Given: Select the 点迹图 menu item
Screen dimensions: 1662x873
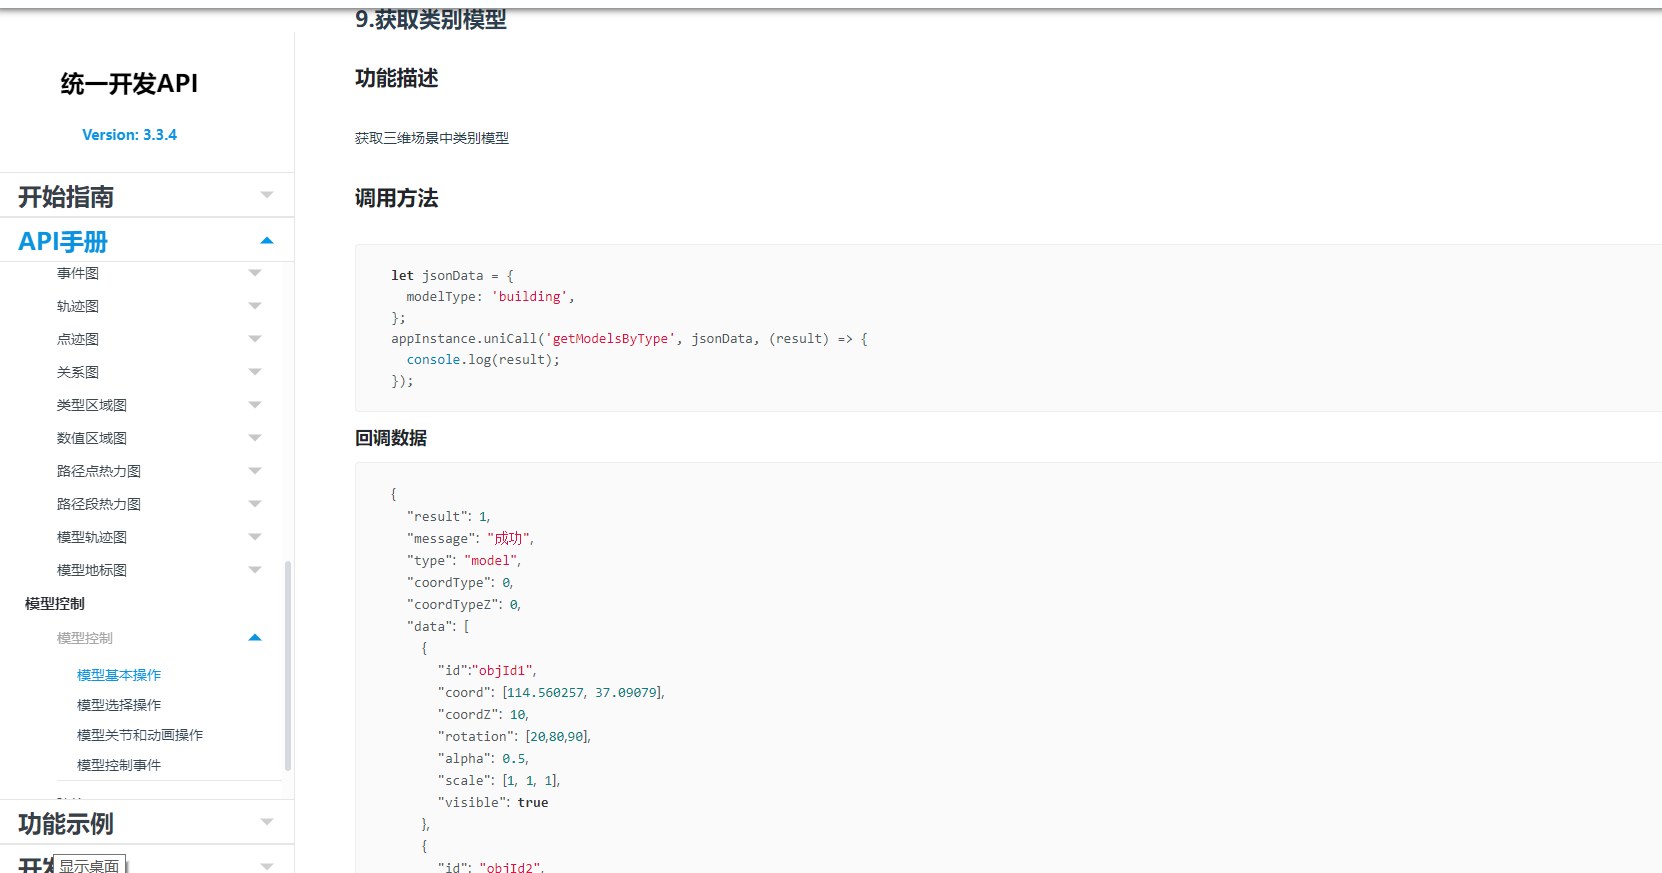Looking at the screenshot, I should pyautogui.click(x=78, y=339).
